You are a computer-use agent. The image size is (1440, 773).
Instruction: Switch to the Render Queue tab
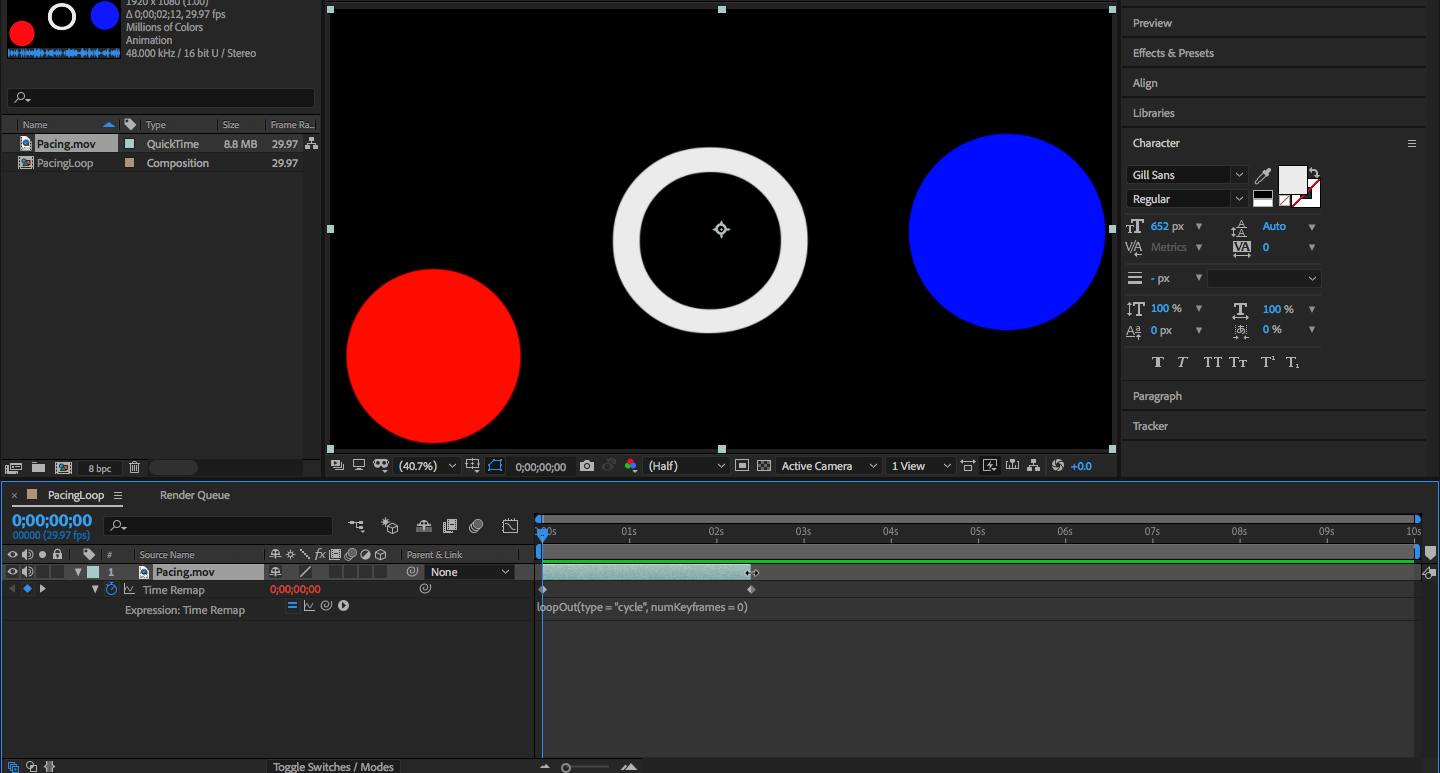click(194, 495)
